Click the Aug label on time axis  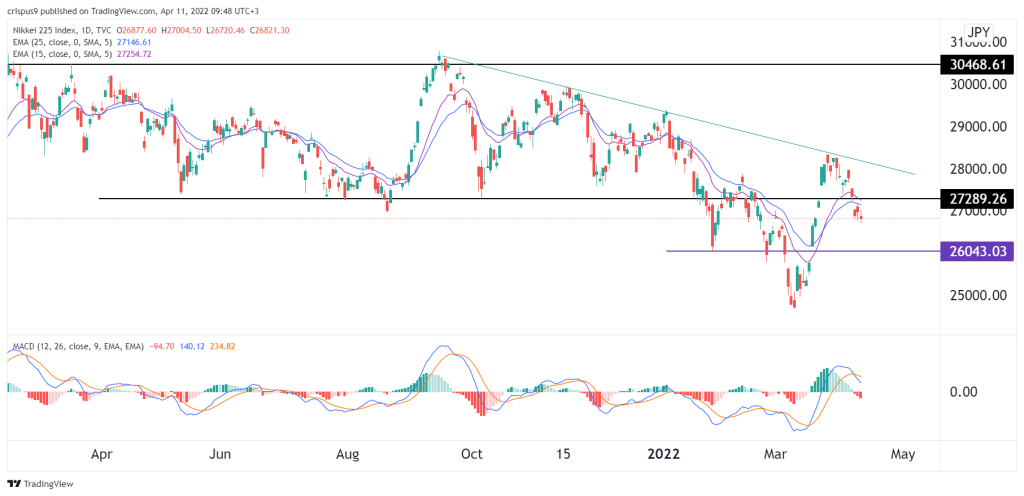click(x=349, y=454)
